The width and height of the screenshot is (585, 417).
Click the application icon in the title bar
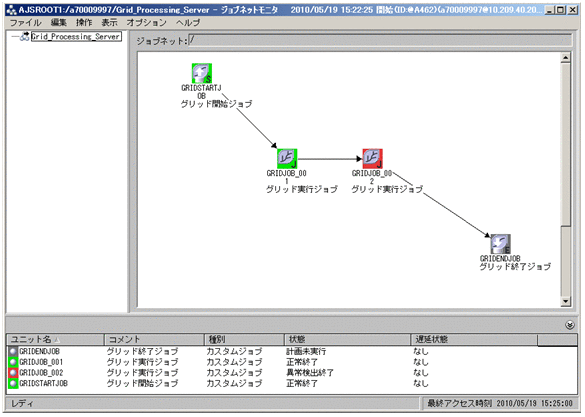(12, 10)
